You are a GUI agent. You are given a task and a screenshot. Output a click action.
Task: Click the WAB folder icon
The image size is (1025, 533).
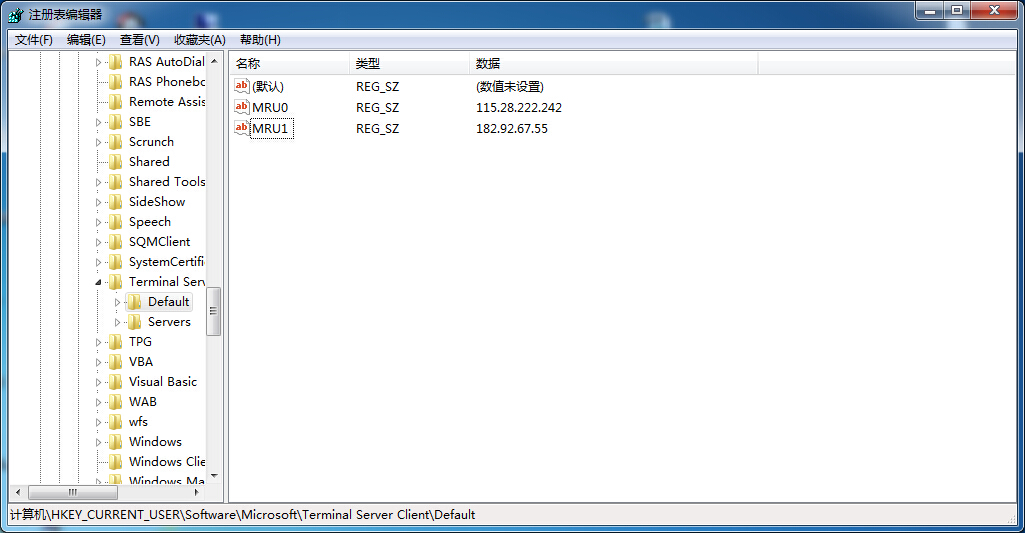116,402
